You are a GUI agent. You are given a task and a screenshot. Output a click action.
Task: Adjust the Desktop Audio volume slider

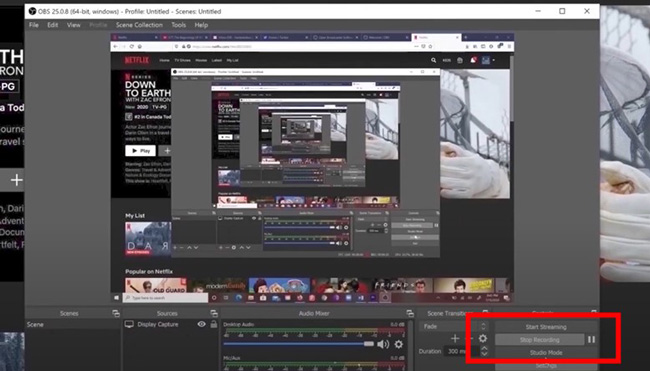click(298, 344)
